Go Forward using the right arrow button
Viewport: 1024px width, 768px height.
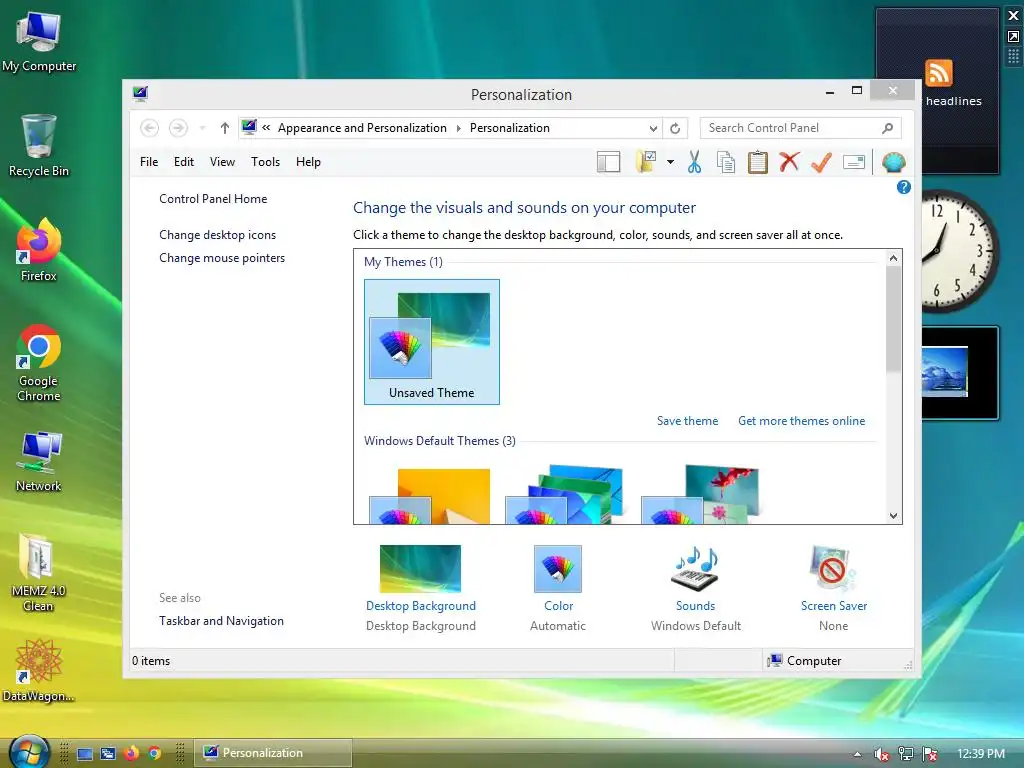(x=178, y=128)
